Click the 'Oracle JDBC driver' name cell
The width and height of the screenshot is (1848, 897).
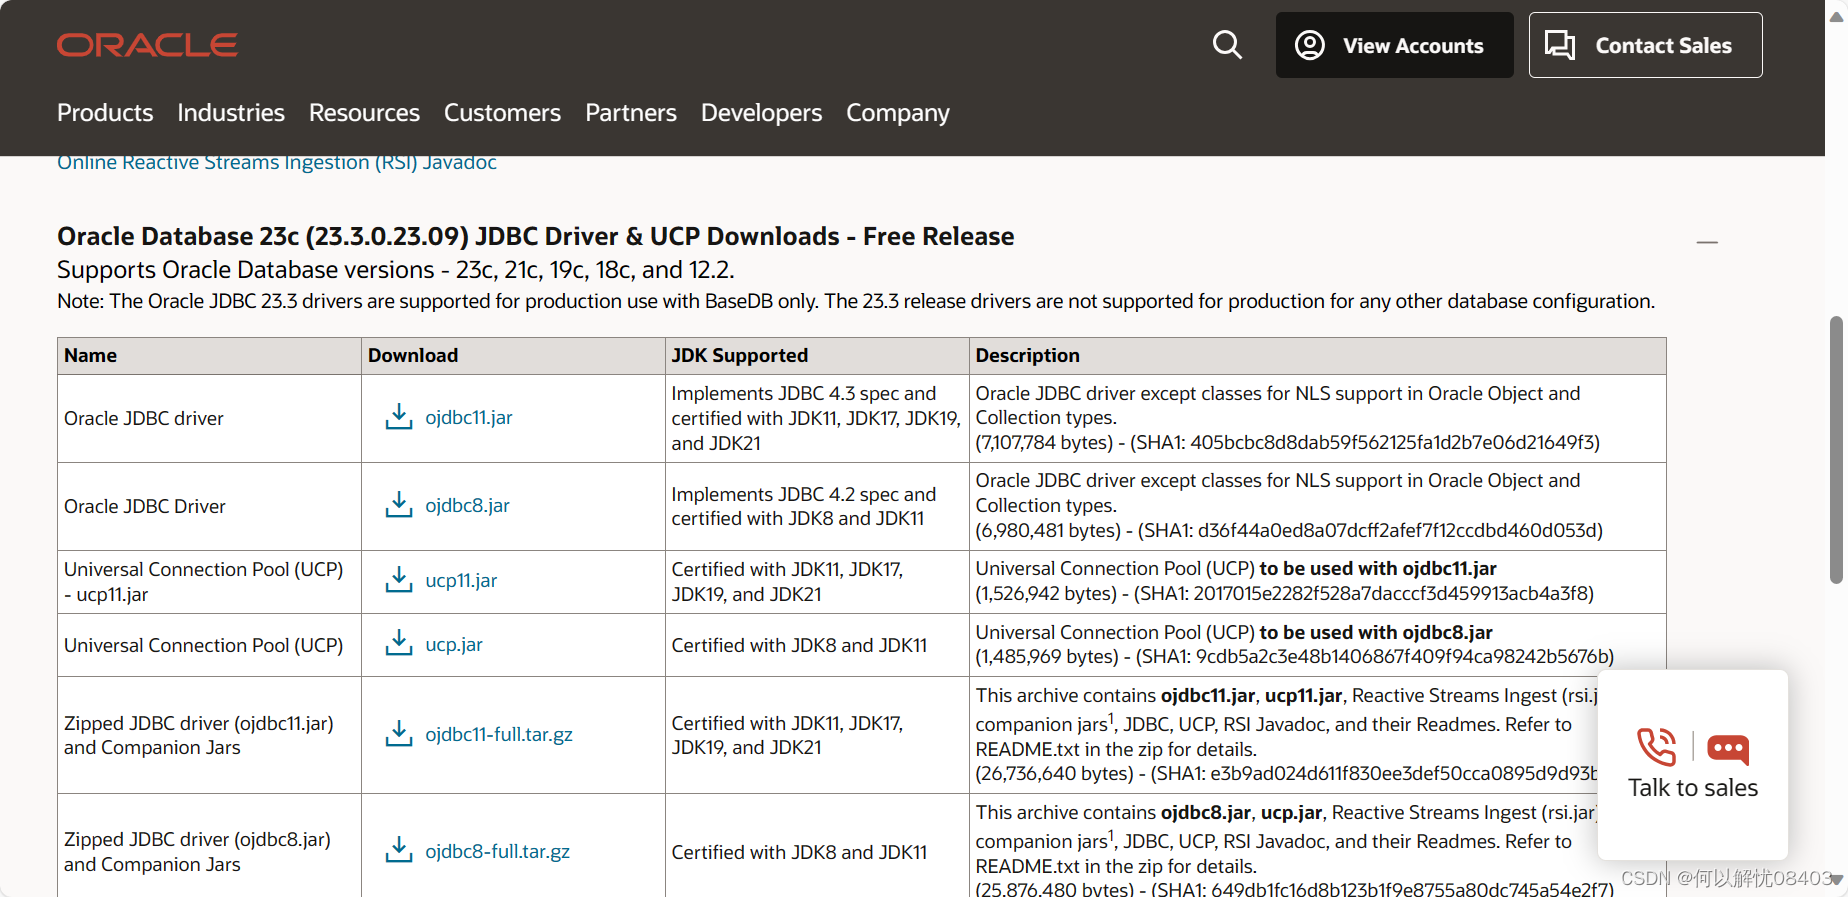pos(209,418)
